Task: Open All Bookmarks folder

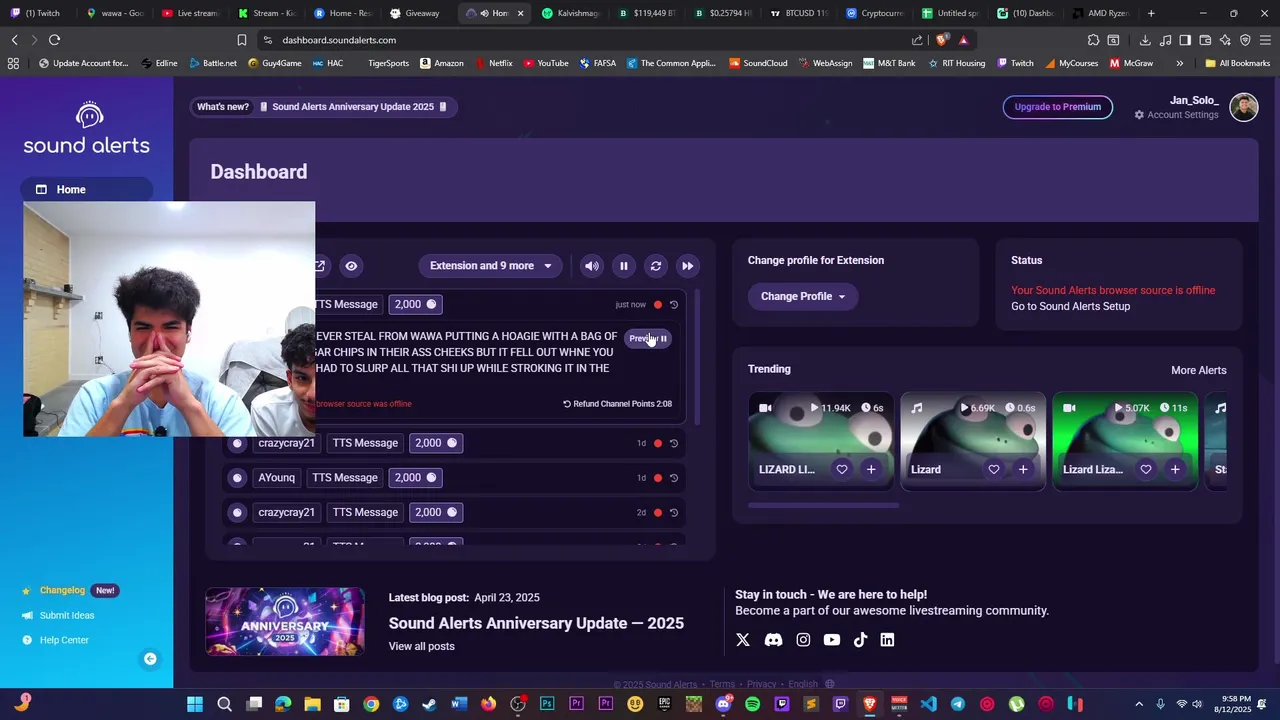Action: pyautogui.click(x=1237, y=63)
